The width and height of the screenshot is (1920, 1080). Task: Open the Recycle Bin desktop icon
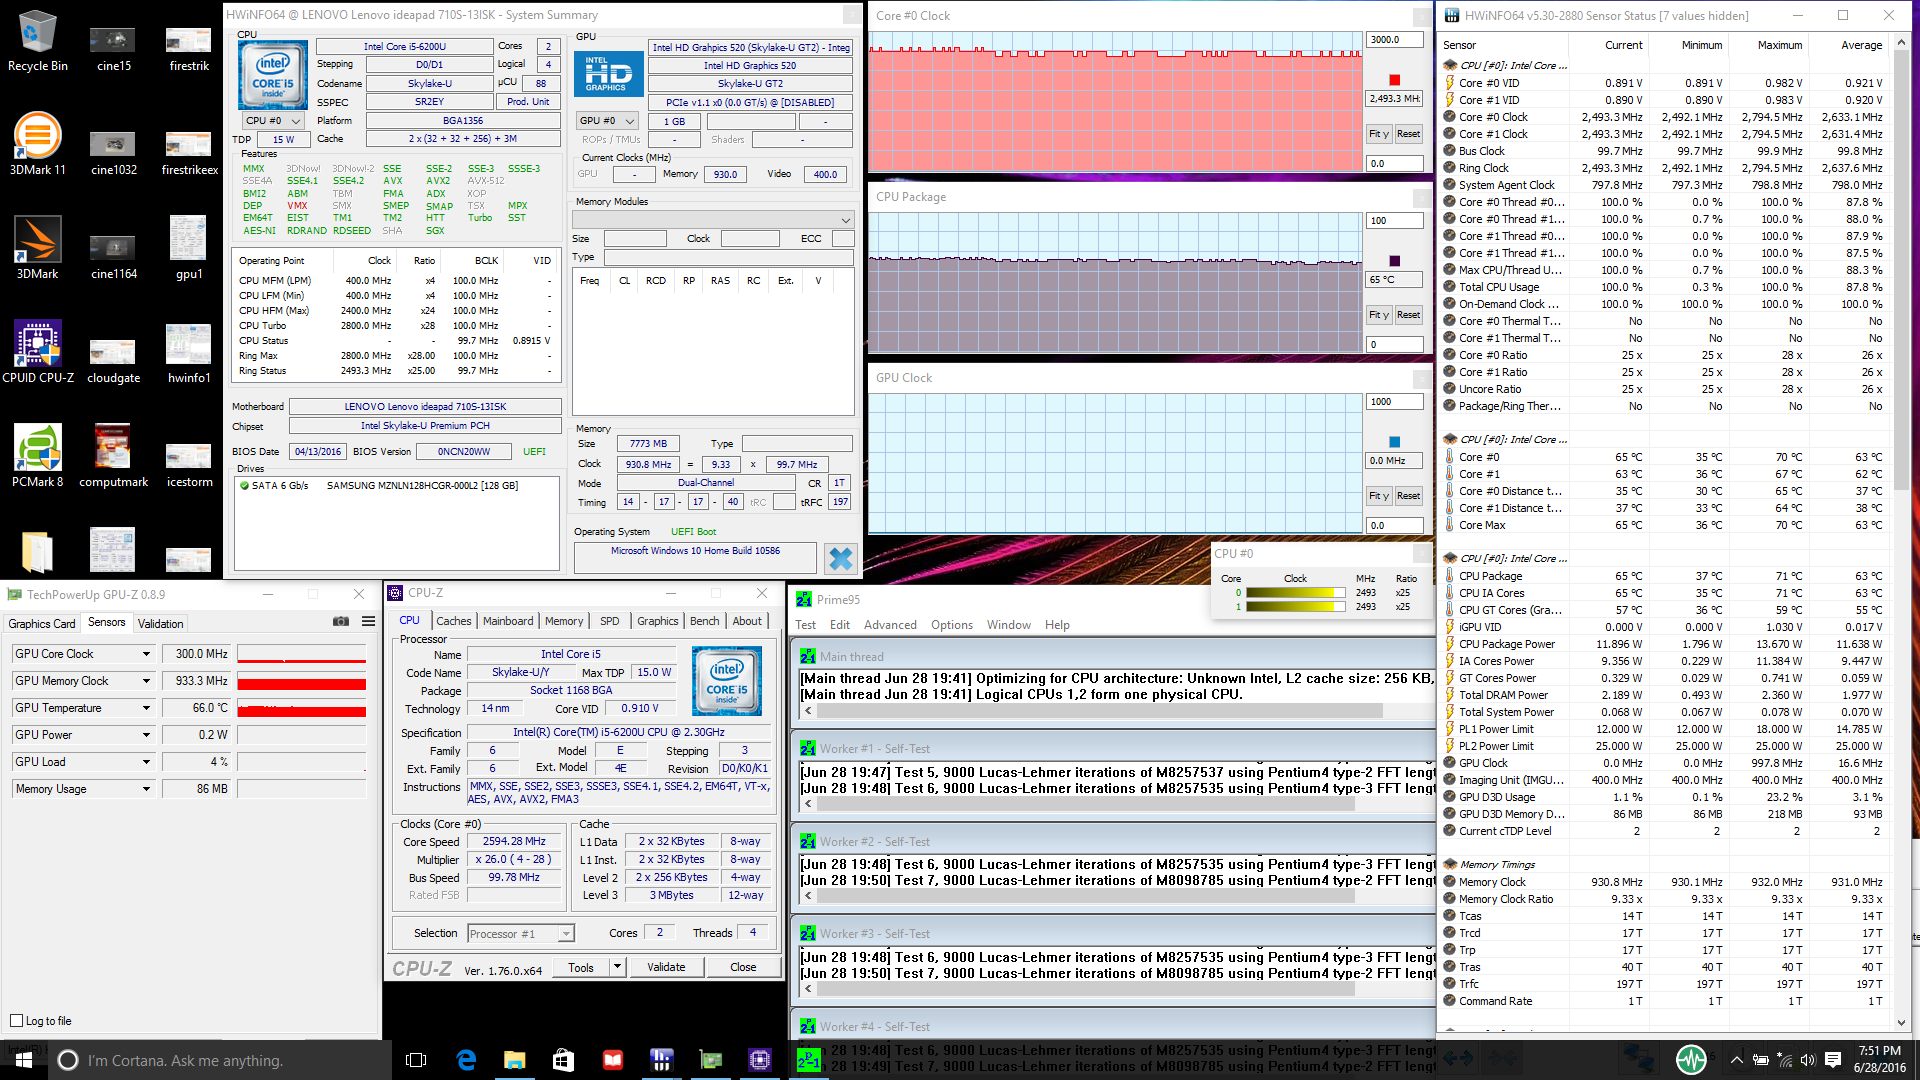(x=37, y=40)
